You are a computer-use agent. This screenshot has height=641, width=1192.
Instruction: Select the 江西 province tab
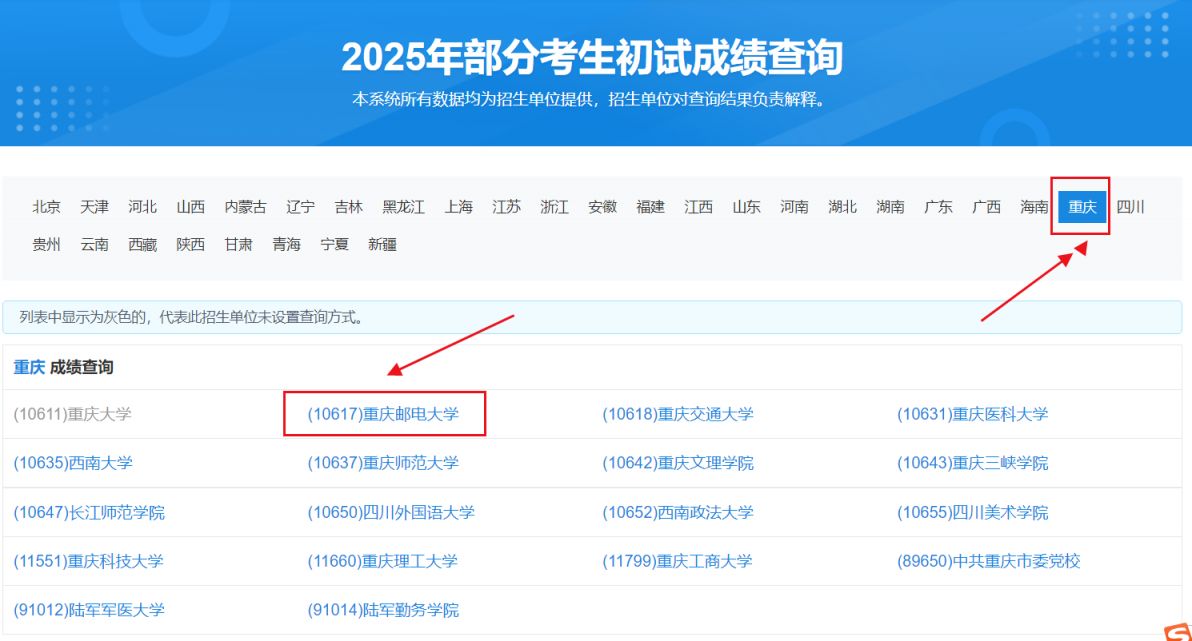coord(698,207)
